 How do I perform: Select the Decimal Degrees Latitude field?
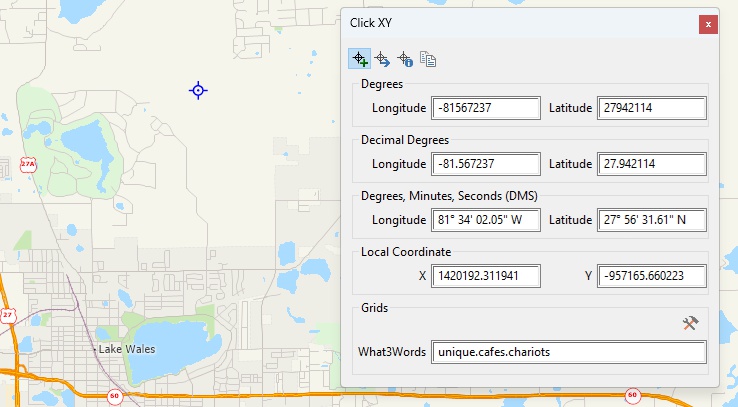click(x=651, y=164)
